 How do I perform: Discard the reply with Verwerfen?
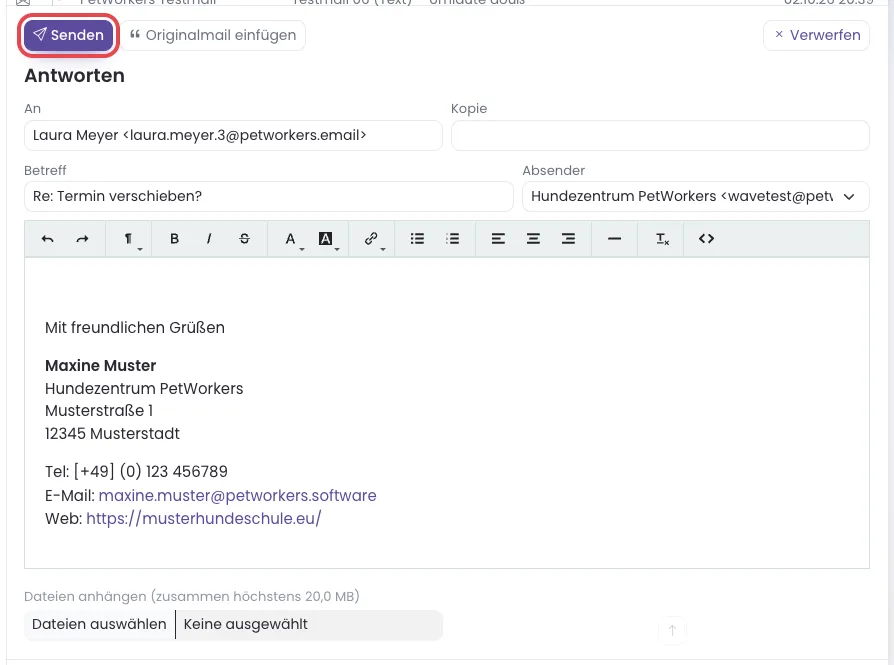click(x=816, y=35)
